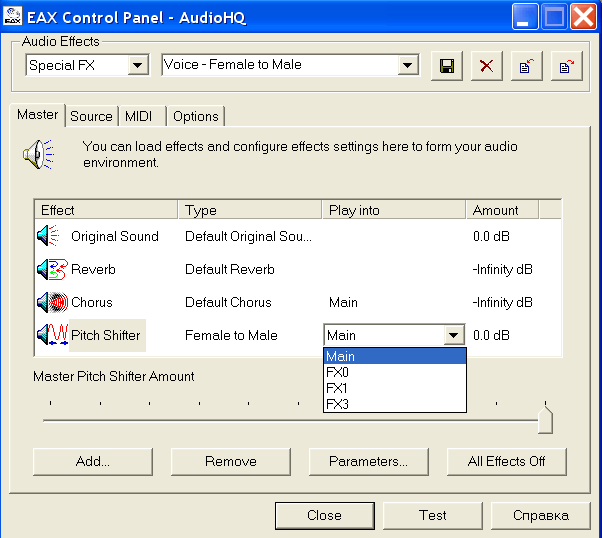Click the Reverb effect icon

(x=50, y=270)
